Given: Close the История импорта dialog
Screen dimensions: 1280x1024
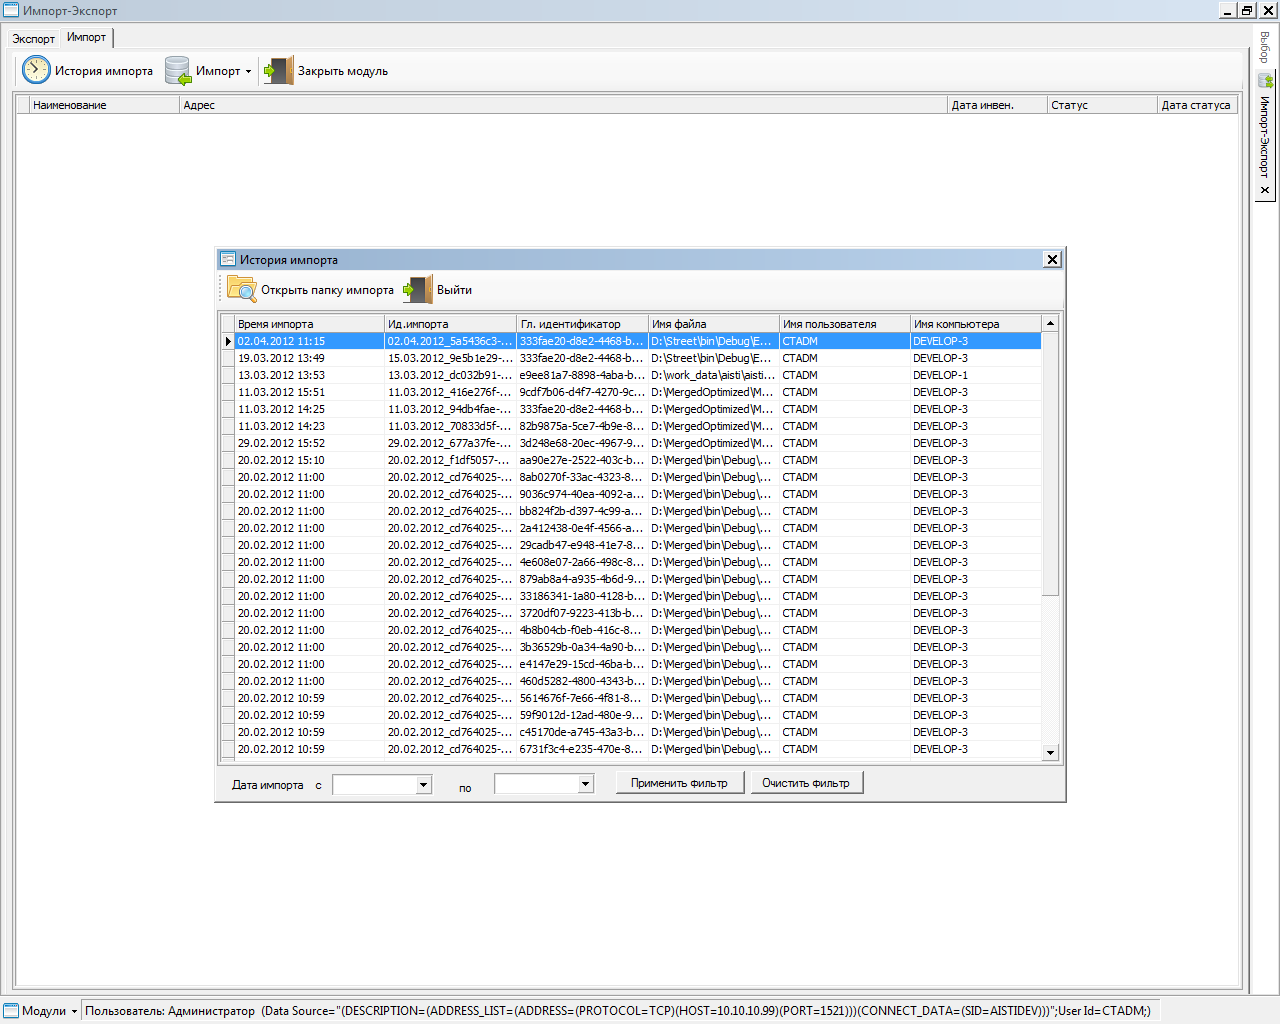Looking at the screenshot, I should [1052, 260].
